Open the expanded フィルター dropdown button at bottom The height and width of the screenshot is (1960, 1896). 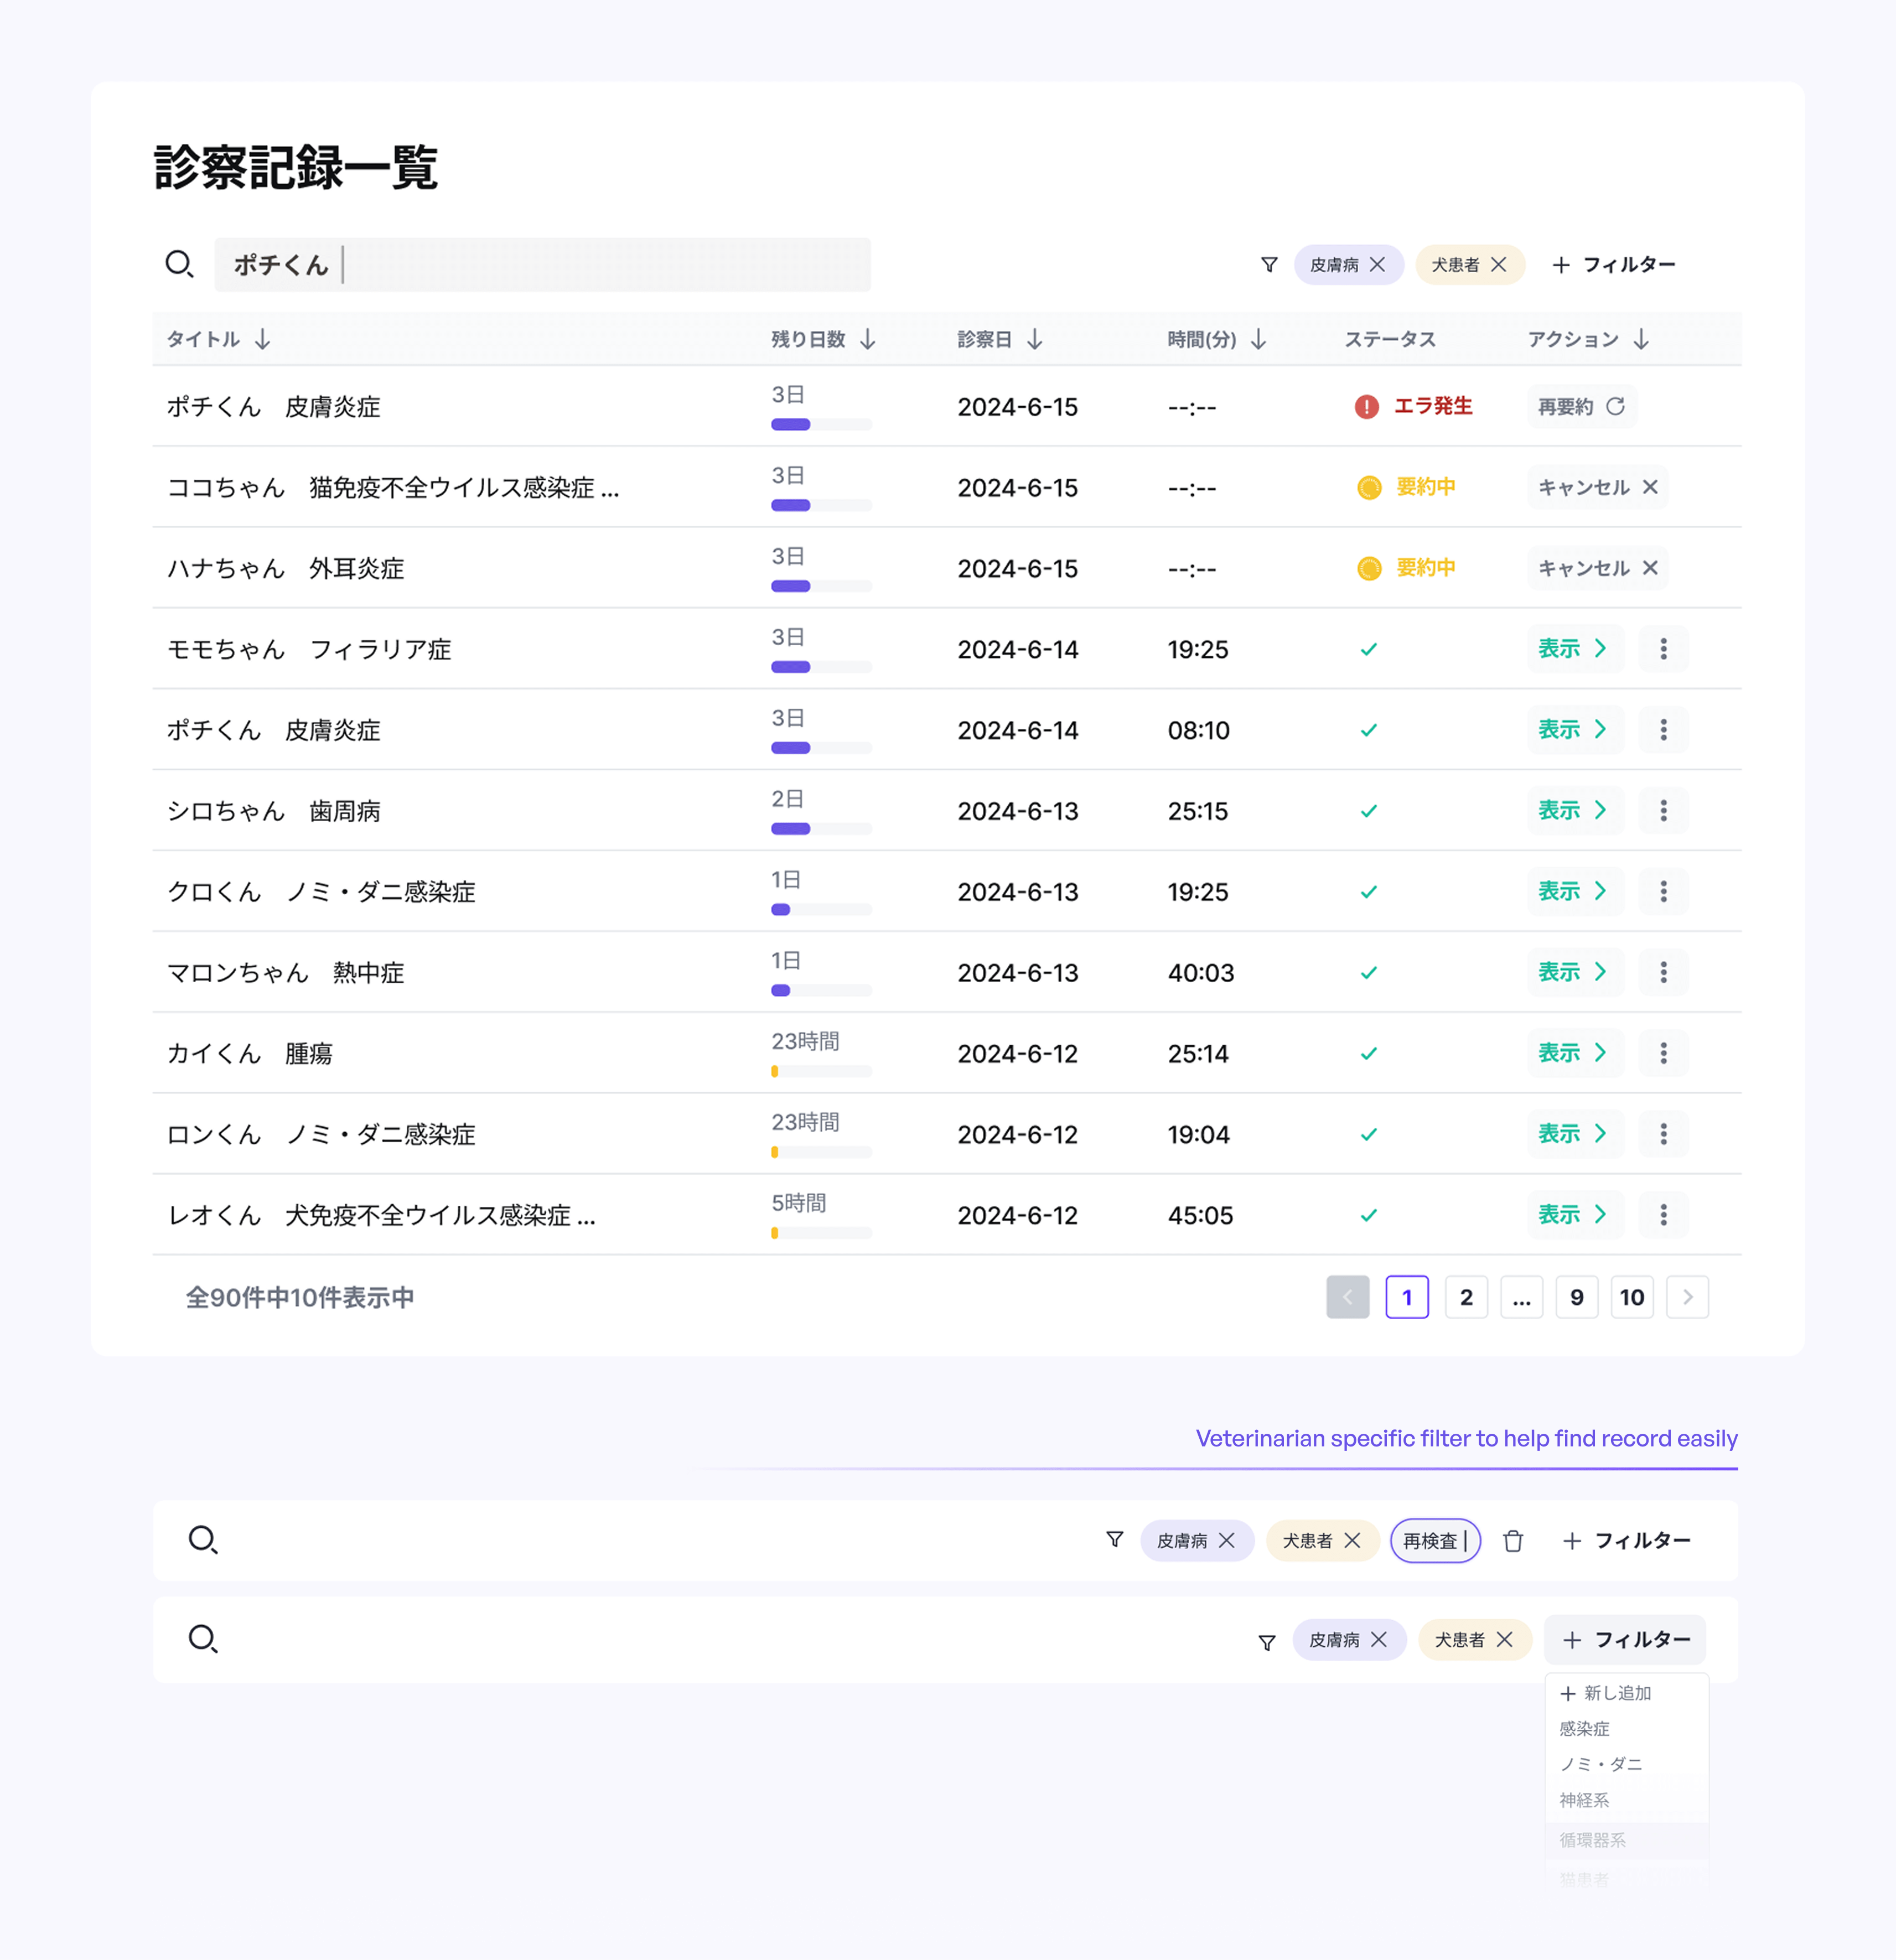tap(1625, 1640)
